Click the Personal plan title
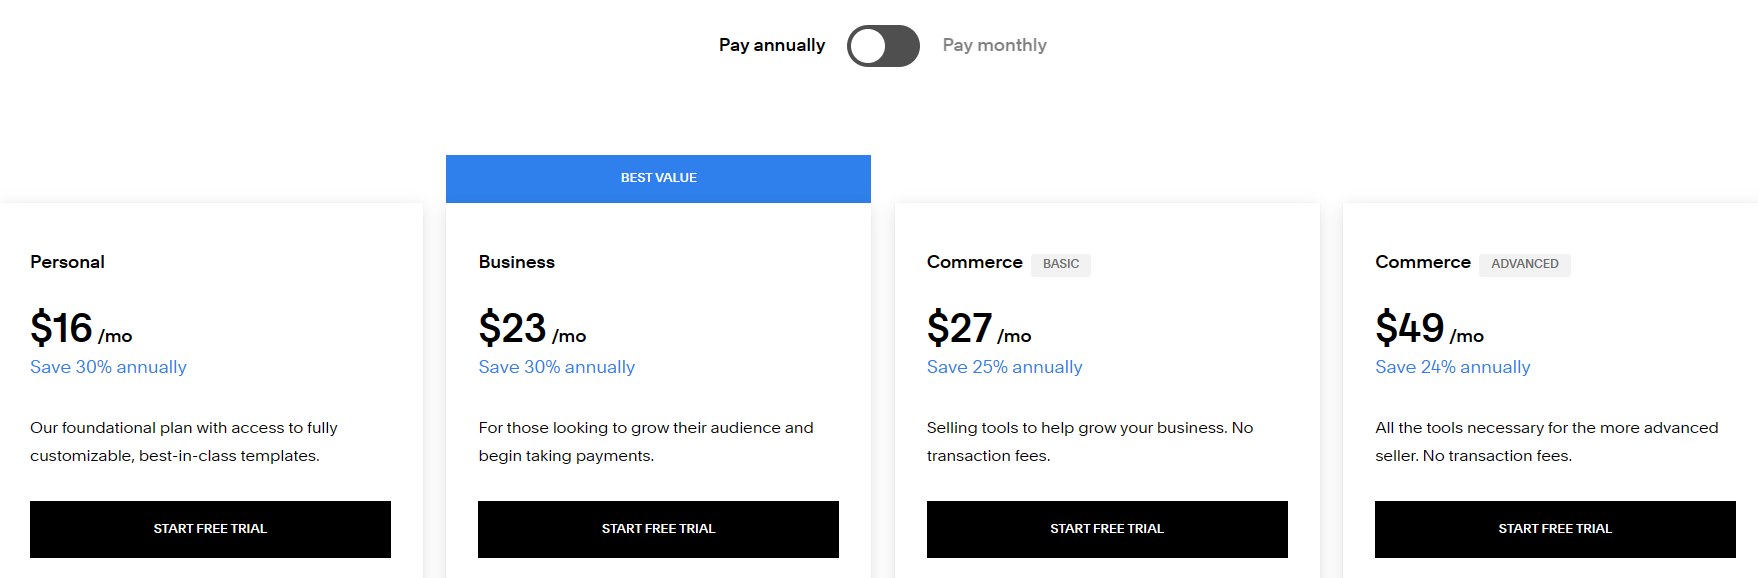 [67, 262]
